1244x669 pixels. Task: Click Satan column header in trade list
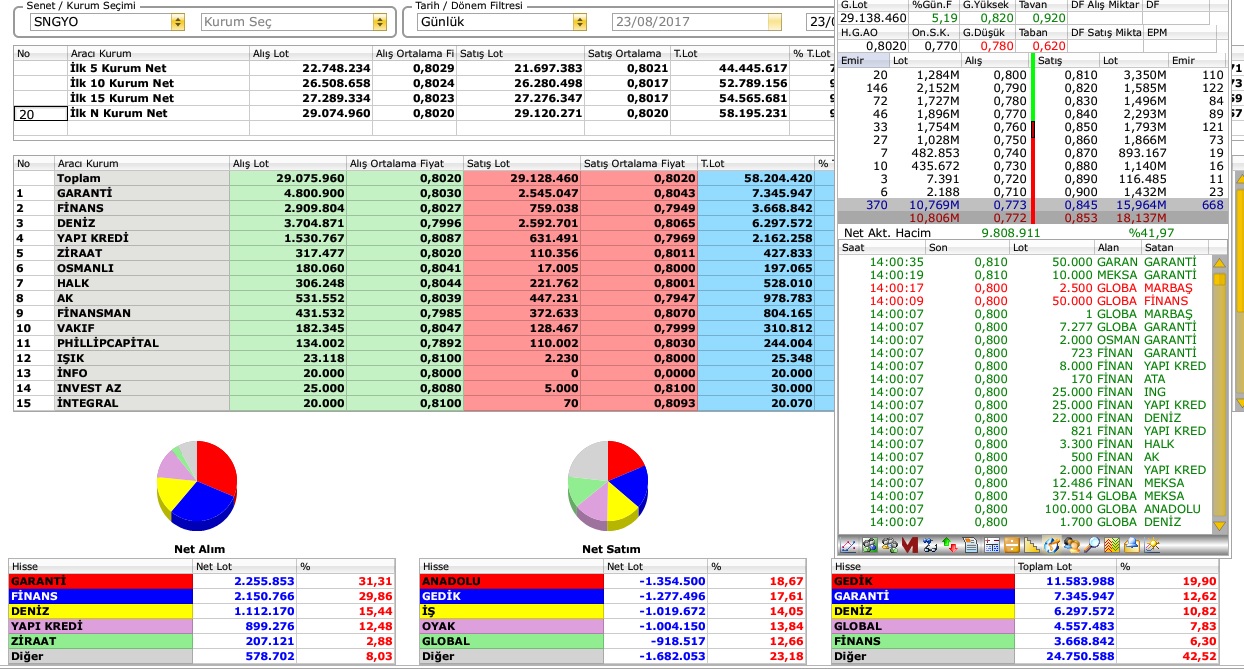(x=1175, y=246)
